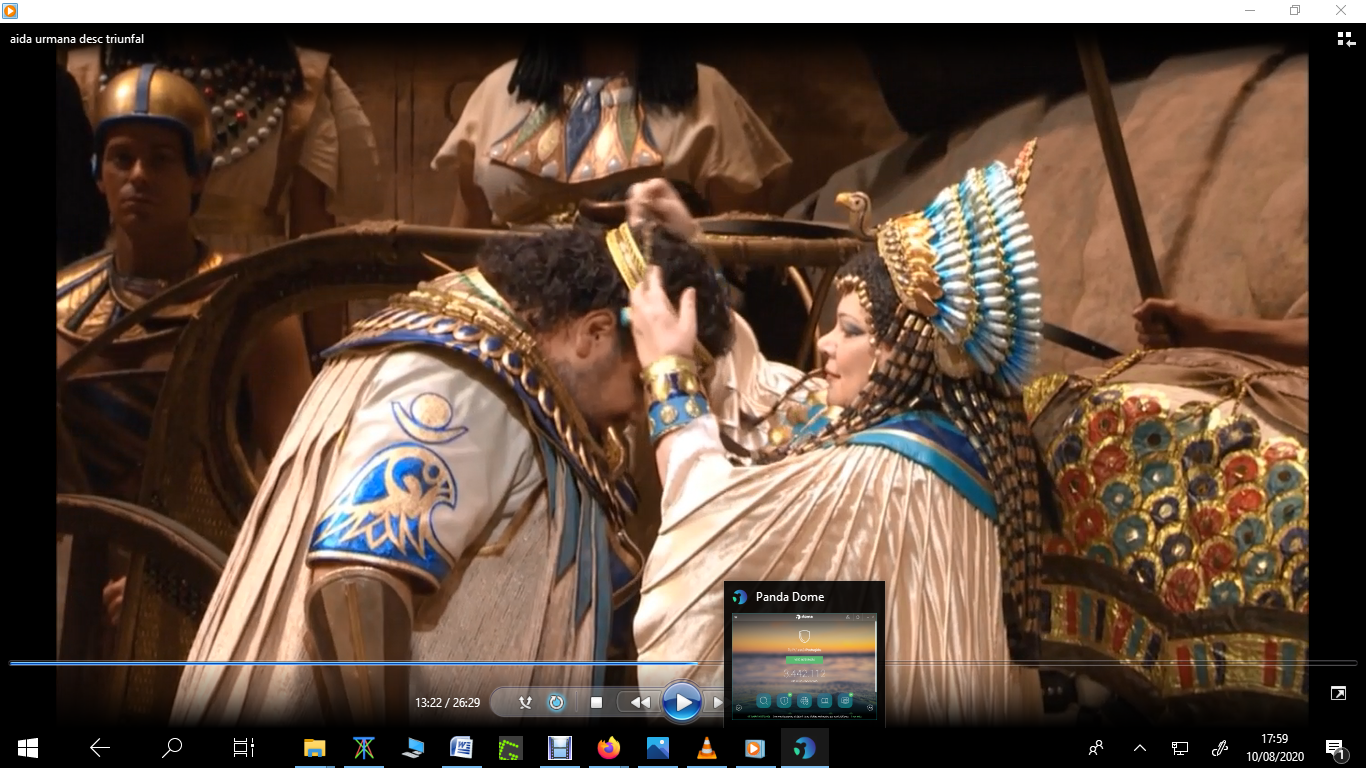Open Firefox from the taskbar

pos(608,747)
